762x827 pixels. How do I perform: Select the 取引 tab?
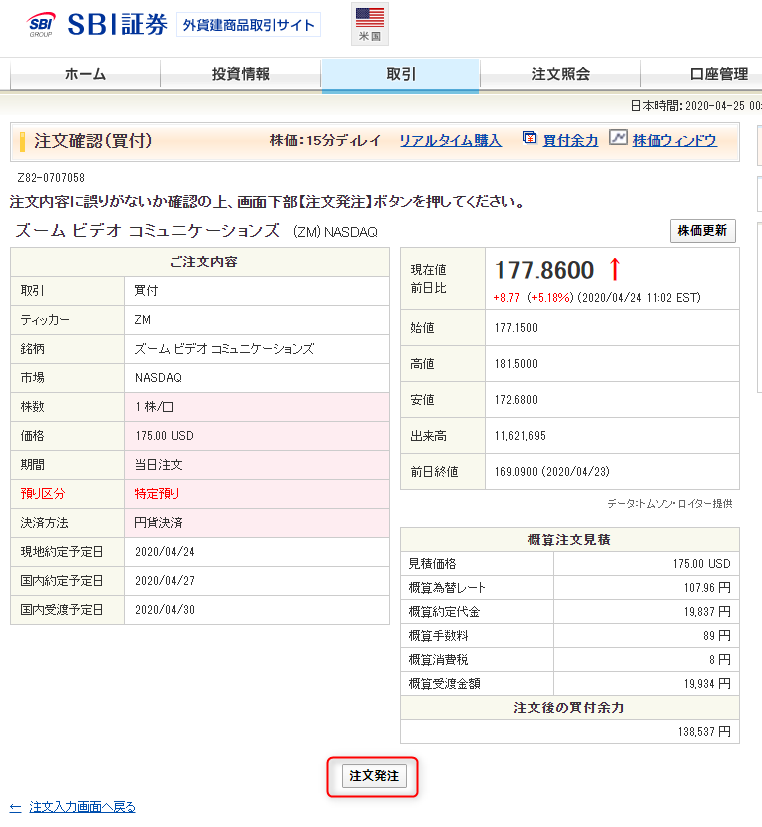[x=401, y=75]
